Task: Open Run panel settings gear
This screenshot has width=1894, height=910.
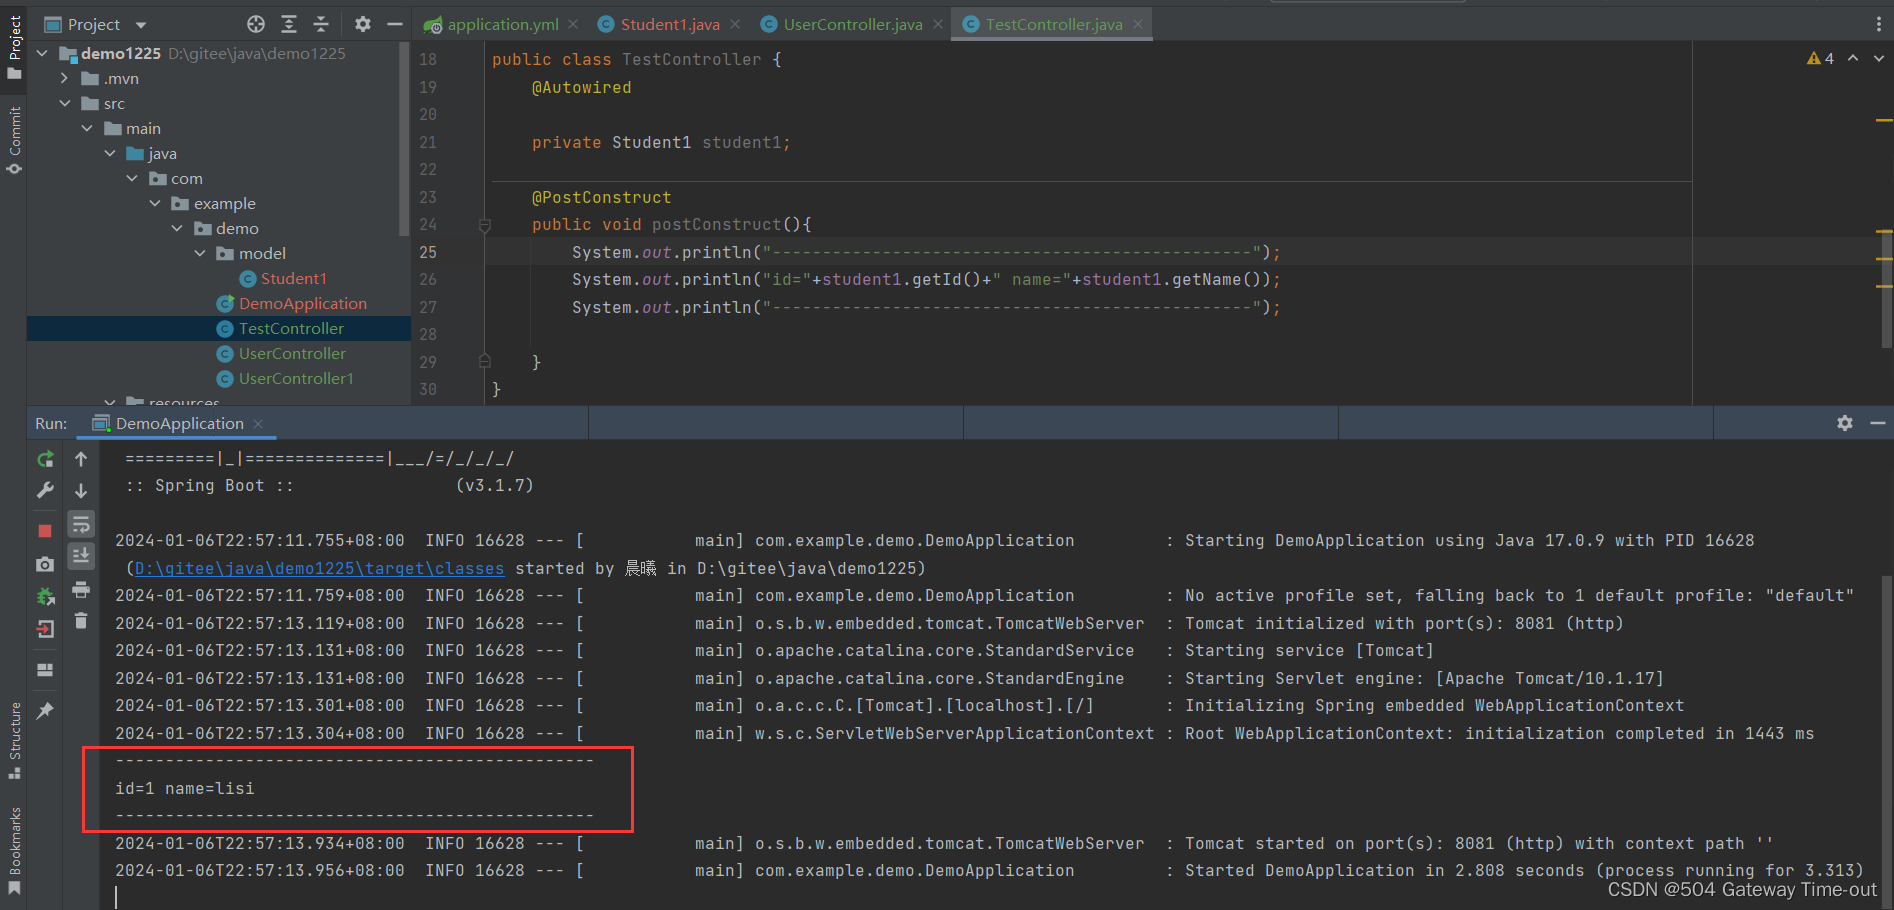Action: (x=1845, y=423)
